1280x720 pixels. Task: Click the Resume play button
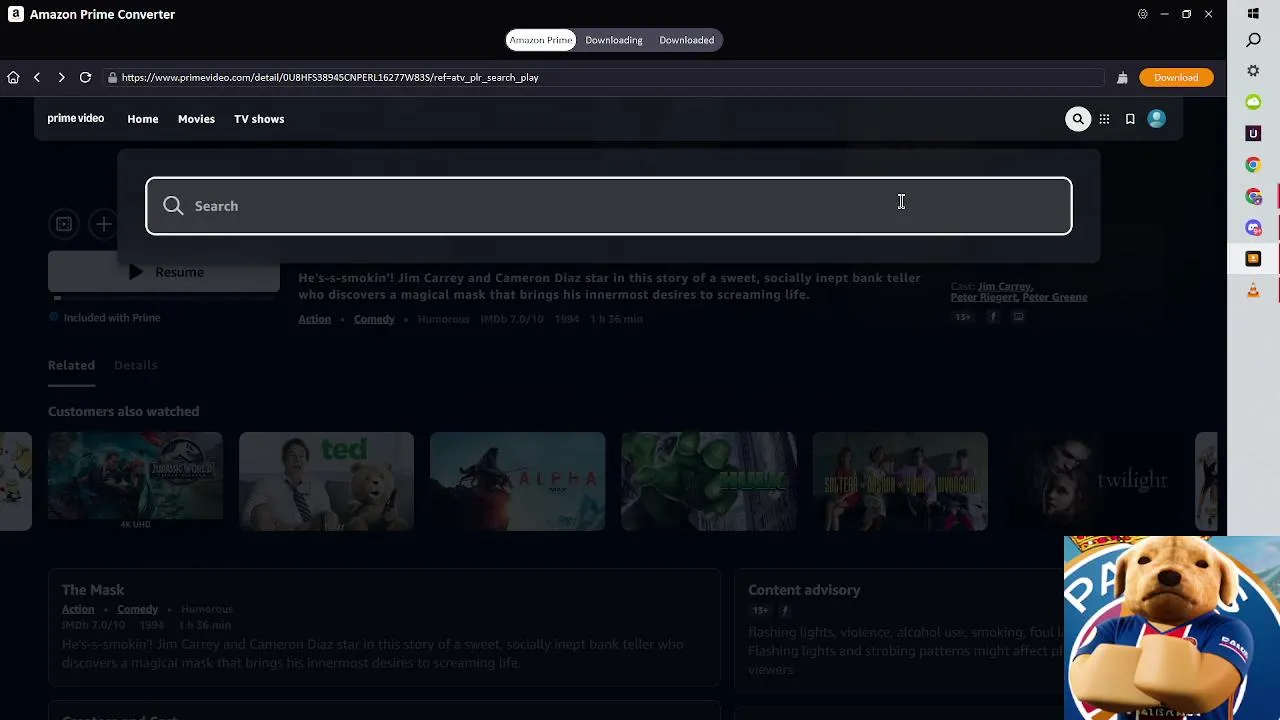(164, 272)
